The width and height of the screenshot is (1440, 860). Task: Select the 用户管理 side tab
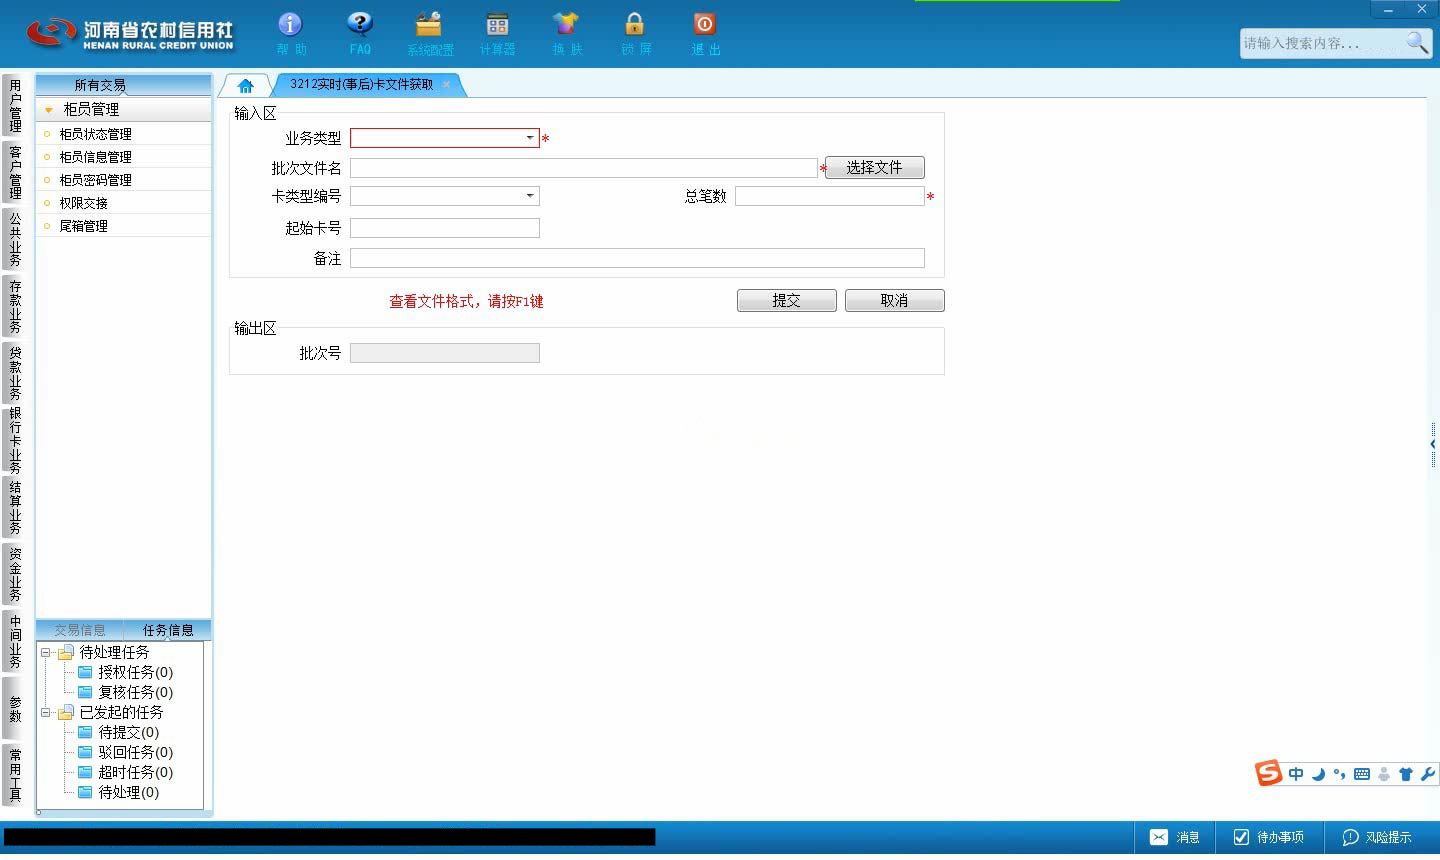(14, 105)
